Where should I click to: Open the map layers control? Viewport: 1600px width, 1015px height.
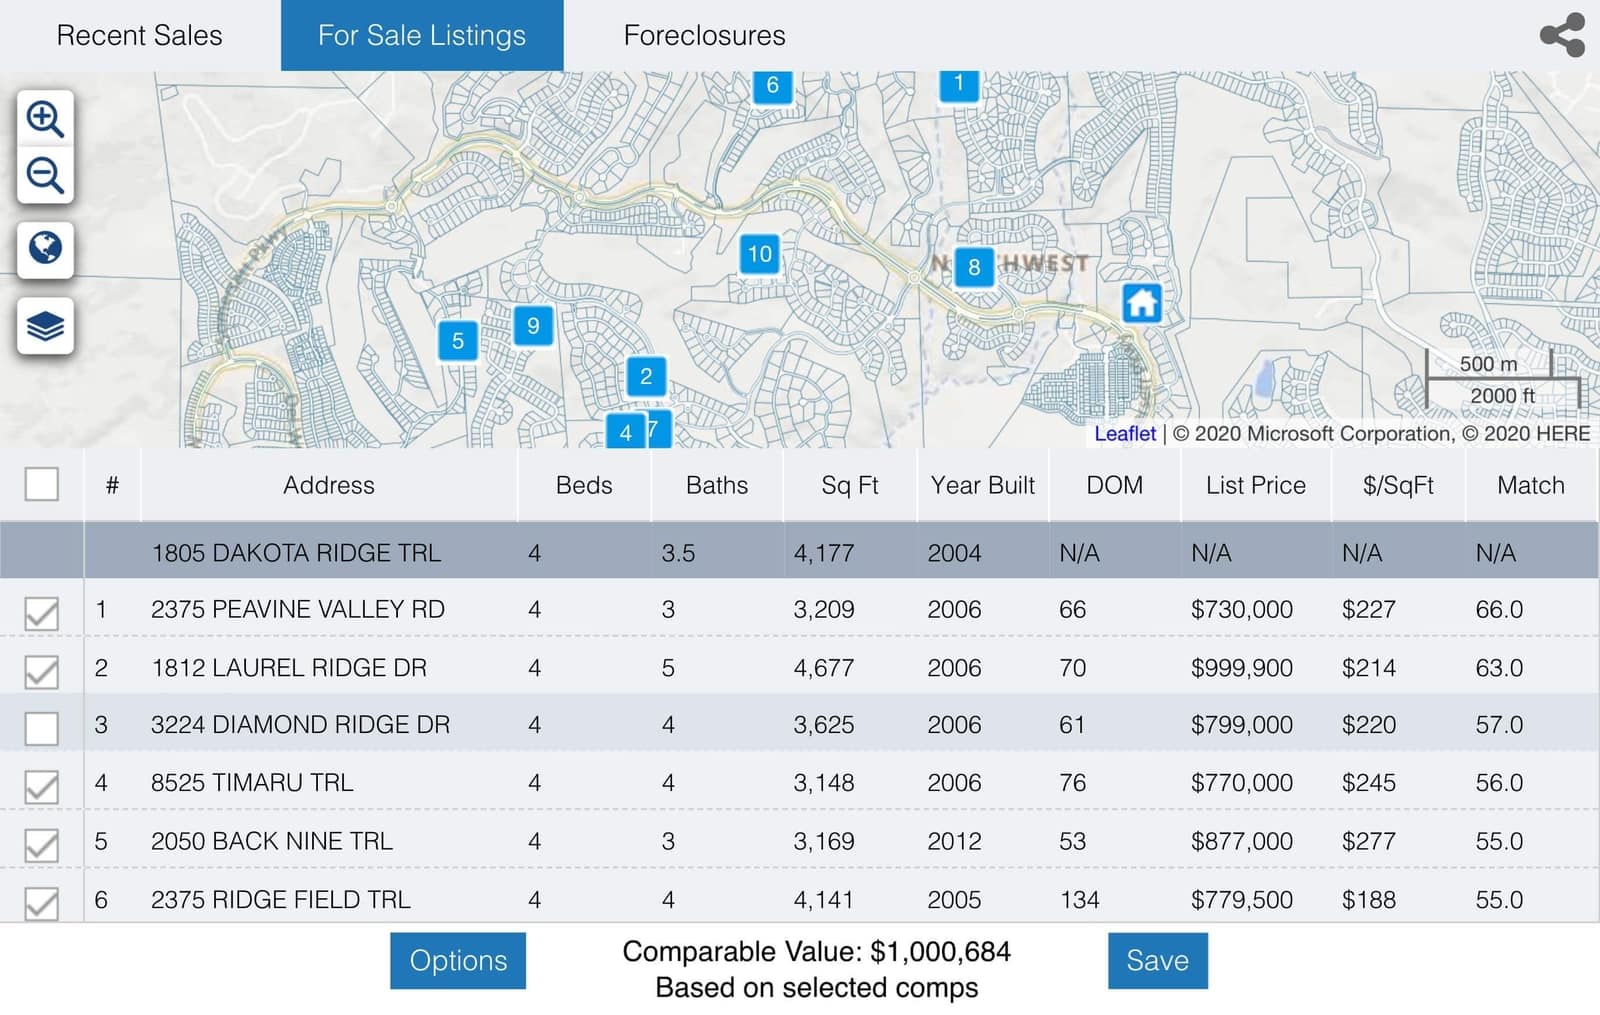(x=44, y=324)
